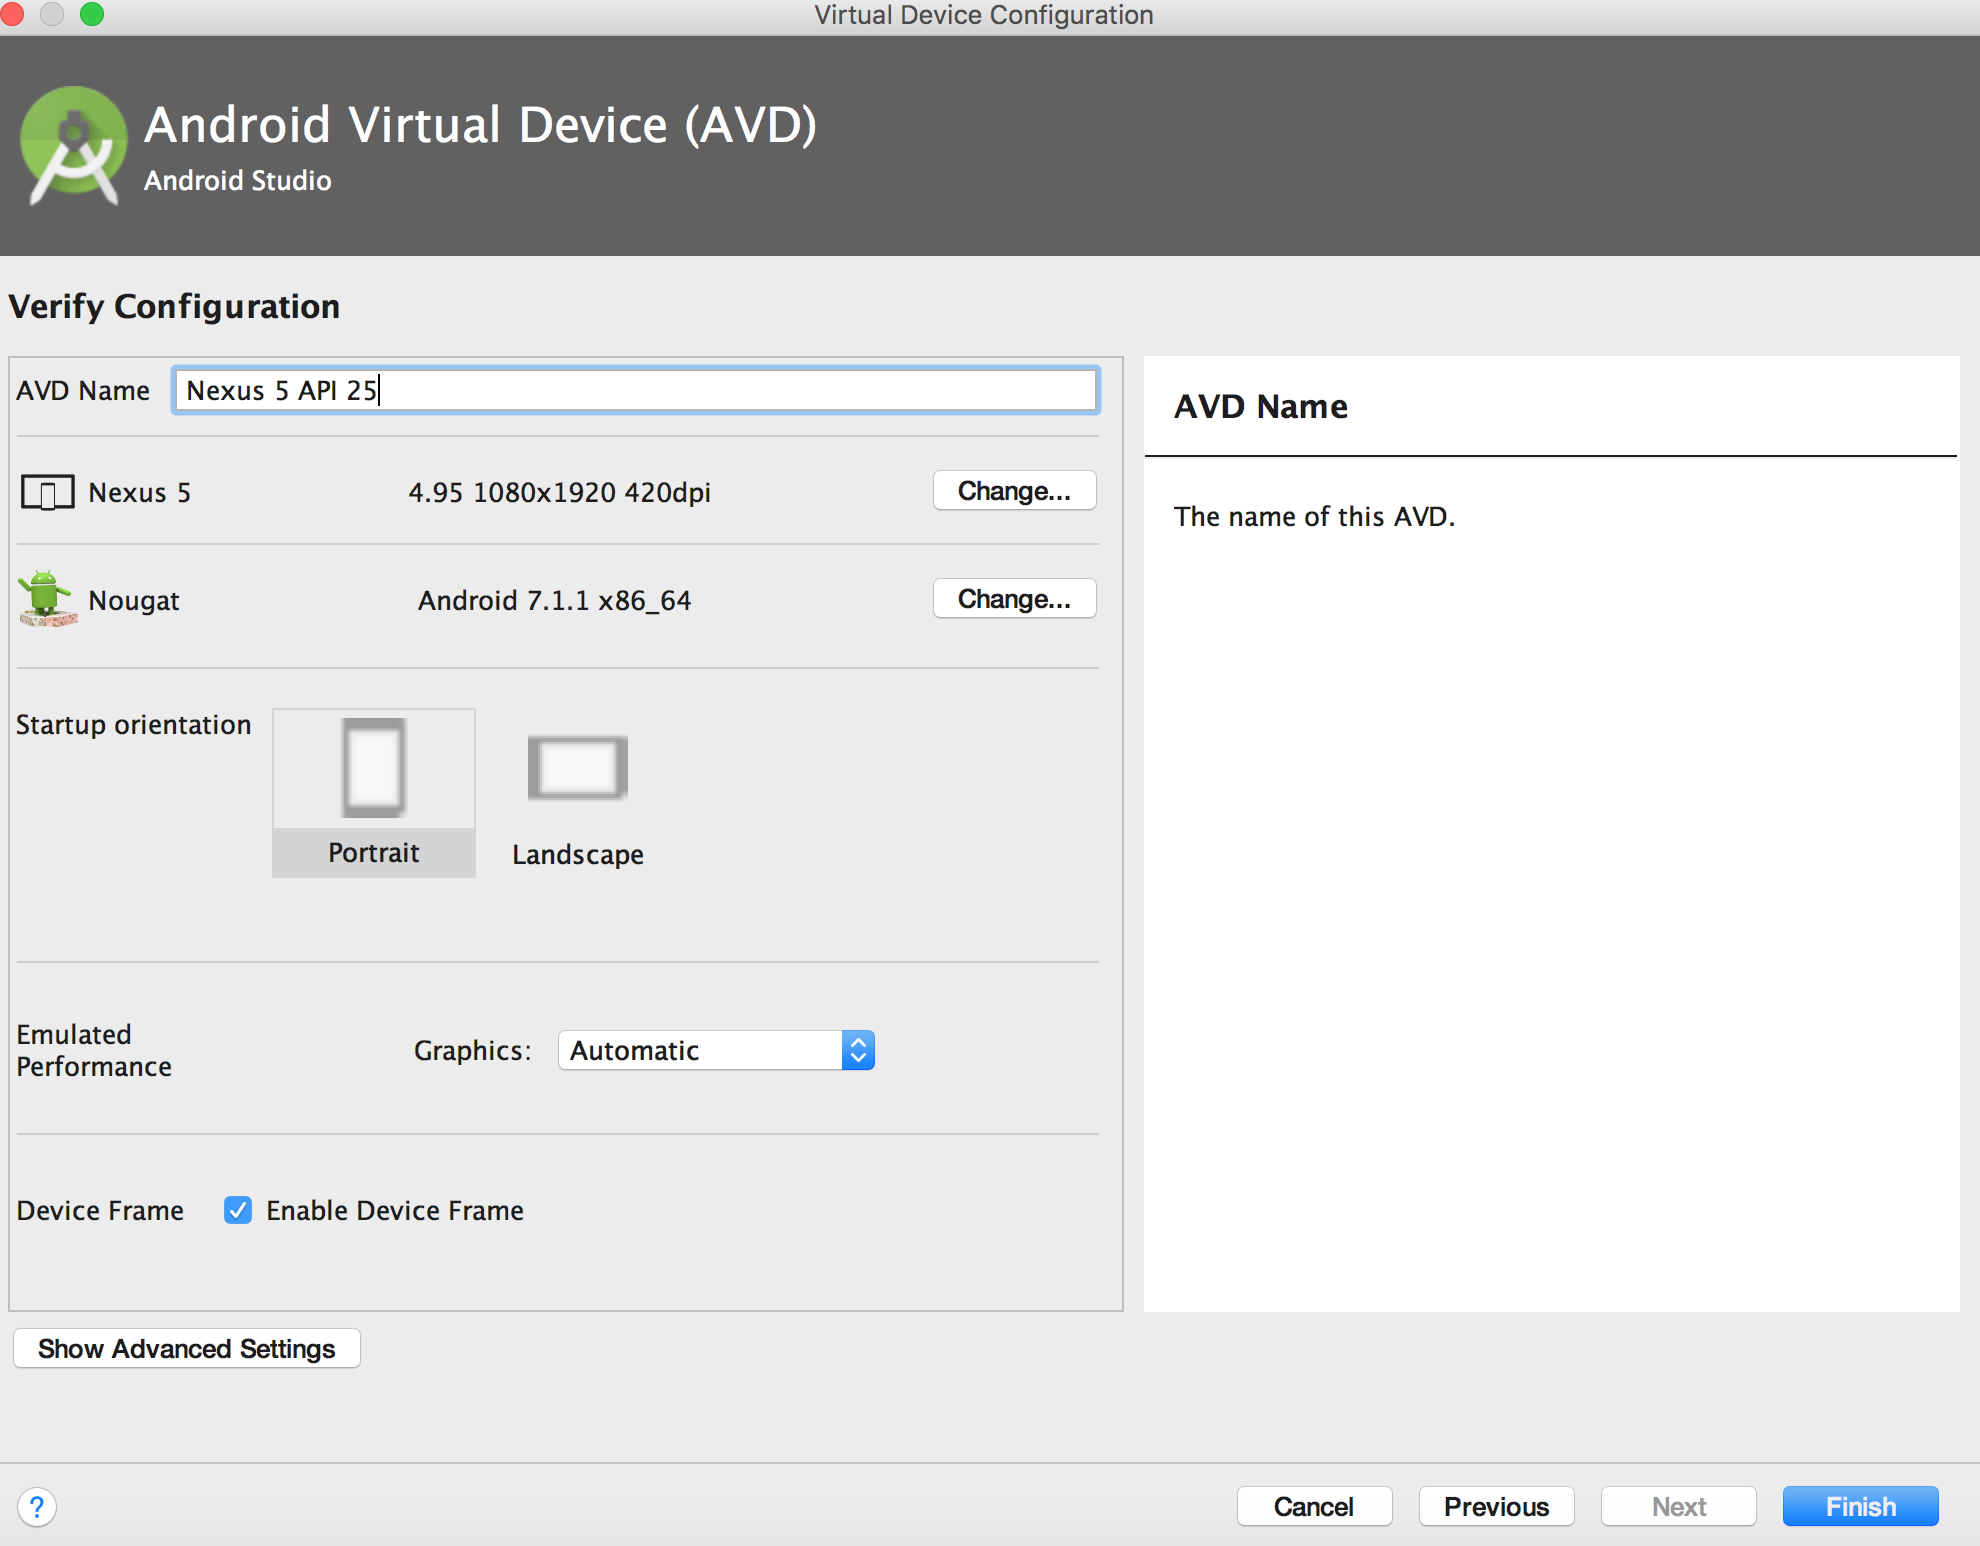Screen dimensions: 1980x1546
Task: Click the 'Device Frame' label
Action: [x=100, y=1211]
